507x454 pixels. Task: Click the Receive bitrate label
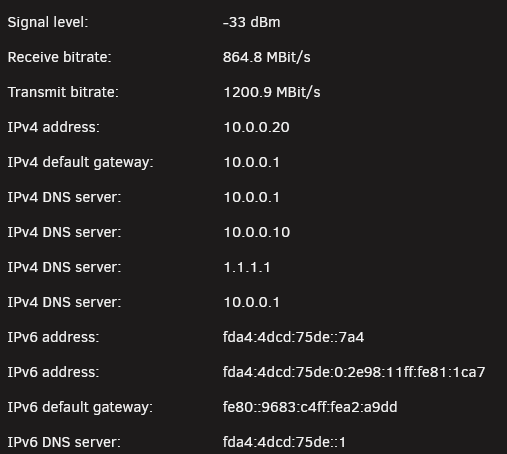pos(59,57)
